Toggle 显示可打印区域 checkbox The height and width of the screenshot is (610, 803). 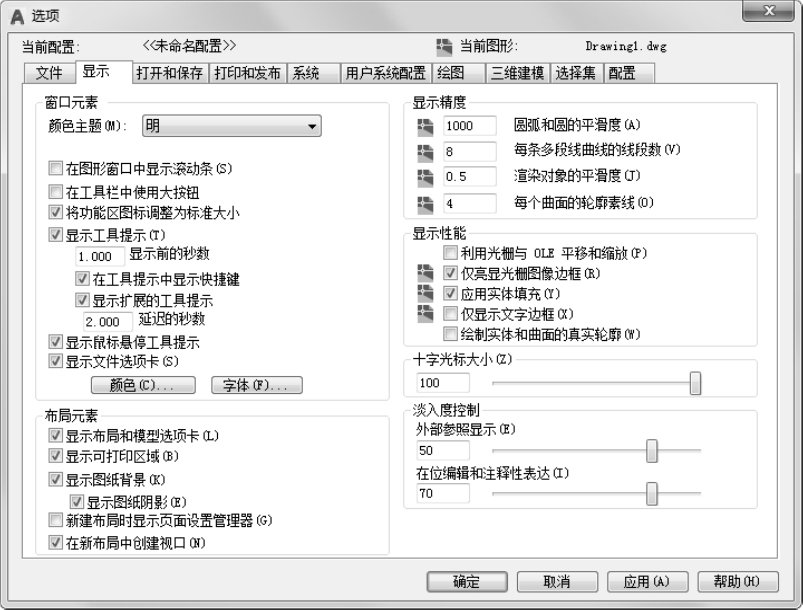[x=55, y=455]
